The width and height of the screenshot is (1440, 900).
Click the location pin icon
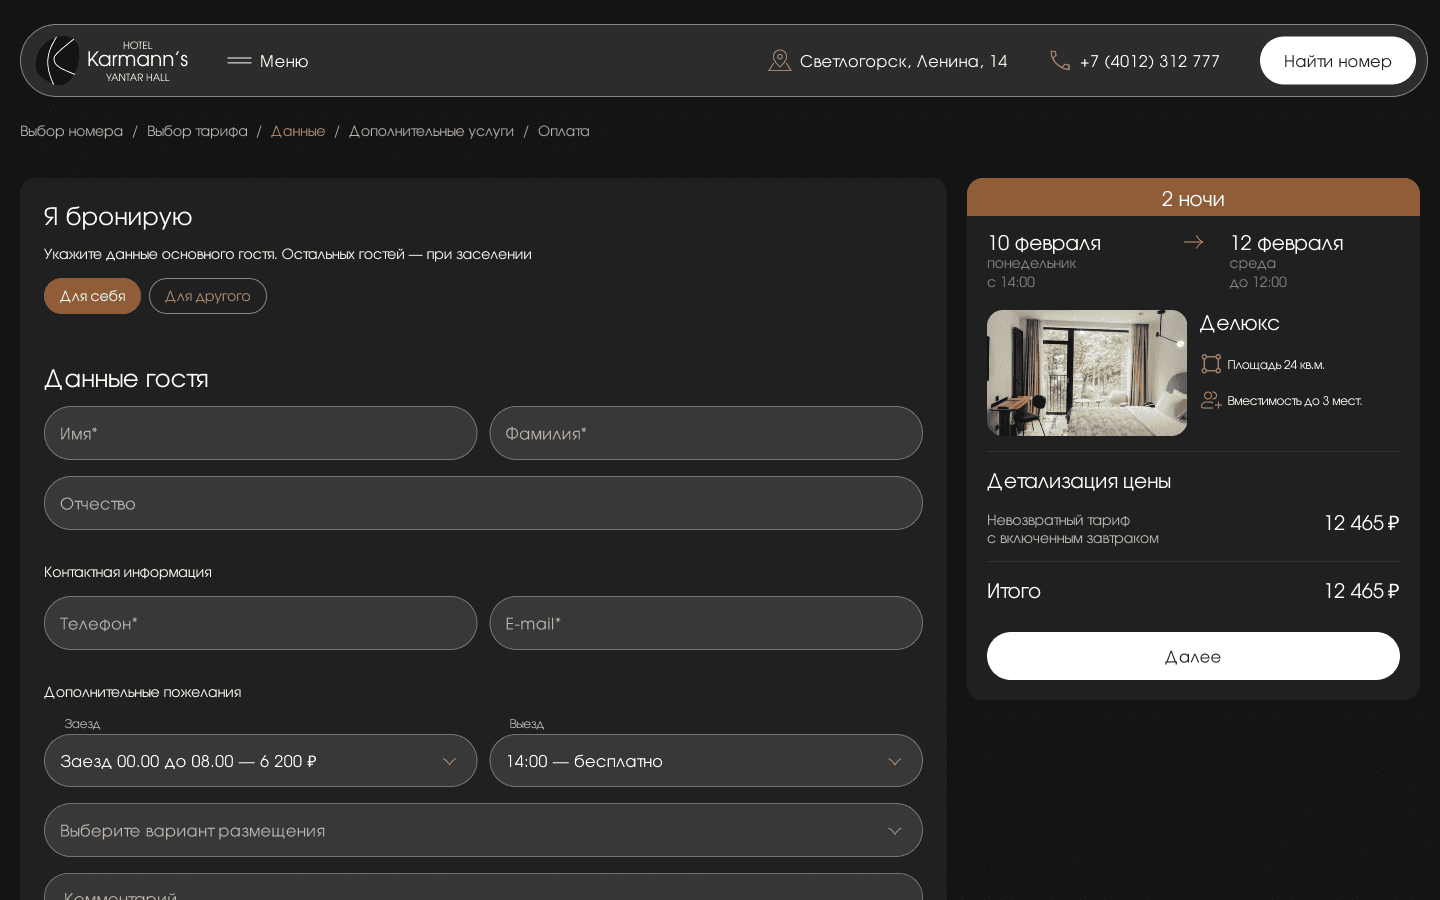click(779, 61)
